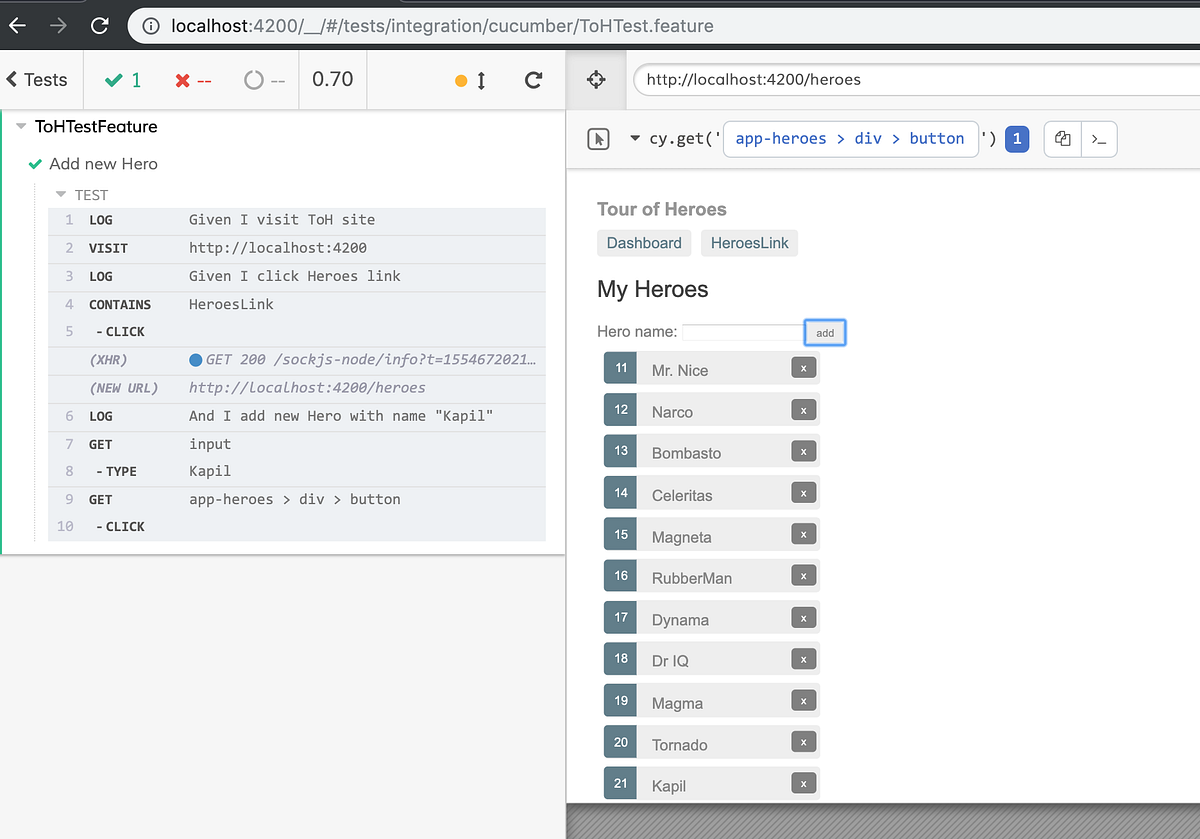Click the pending tests circle indicator
1200x839 pixels.
pos(252,79)
